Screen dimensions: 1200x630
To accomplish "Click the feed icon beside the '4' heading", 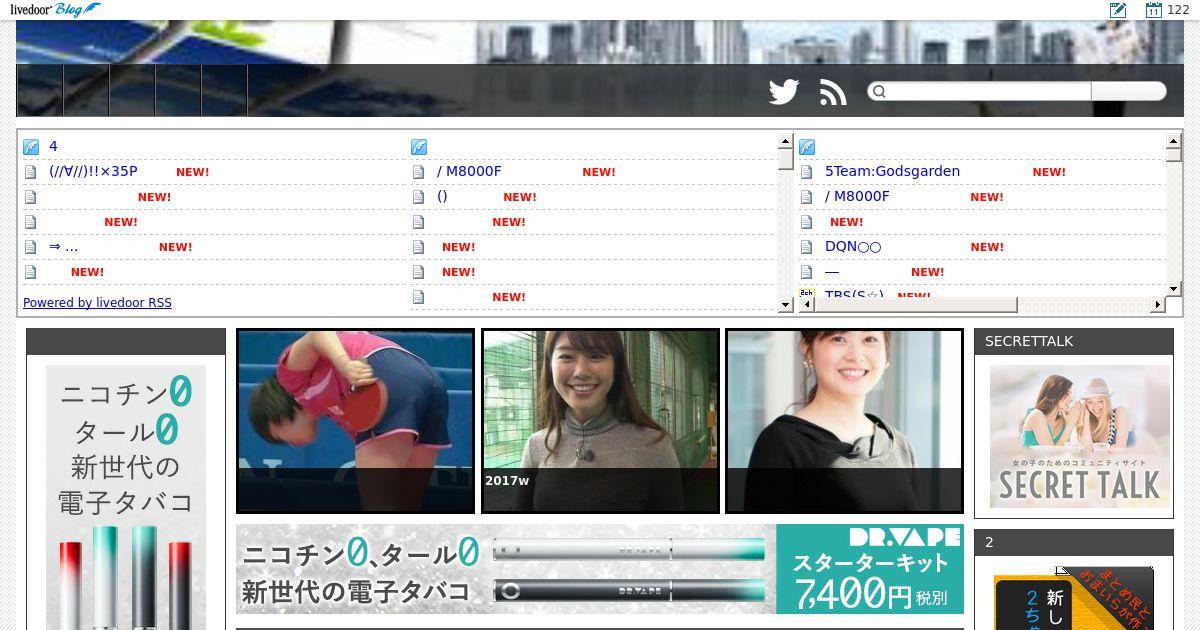I will coord(30,147).
